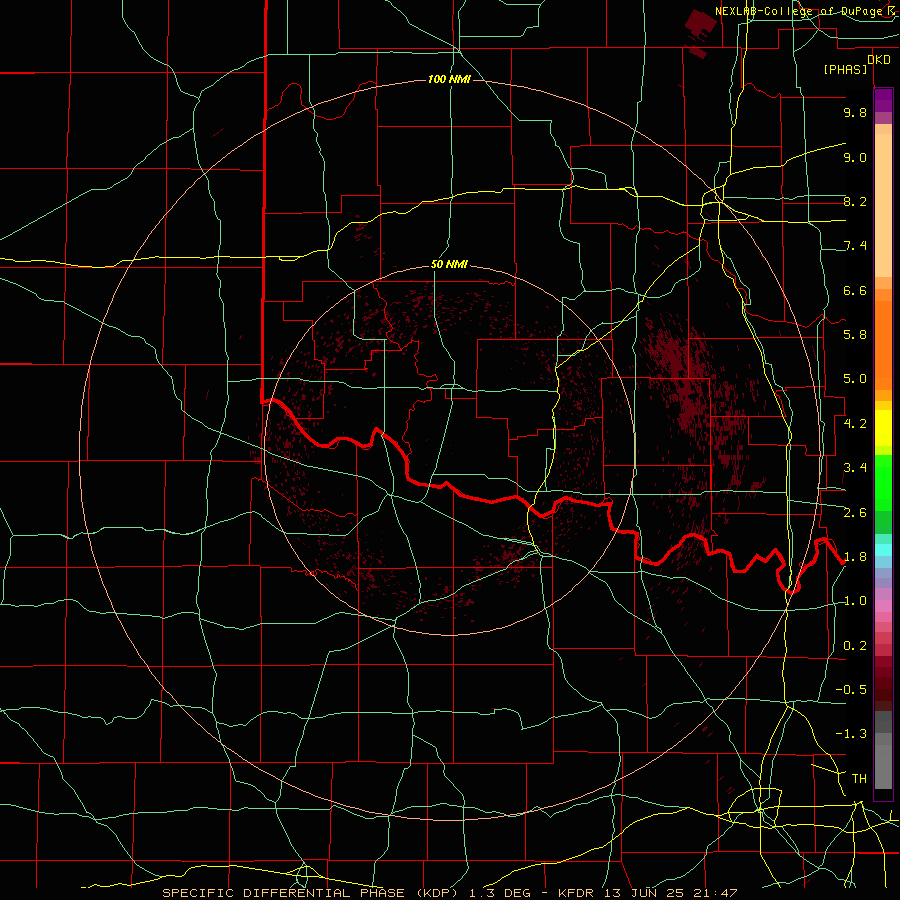Click the 7.4 scale value

(x=855, y=246)
